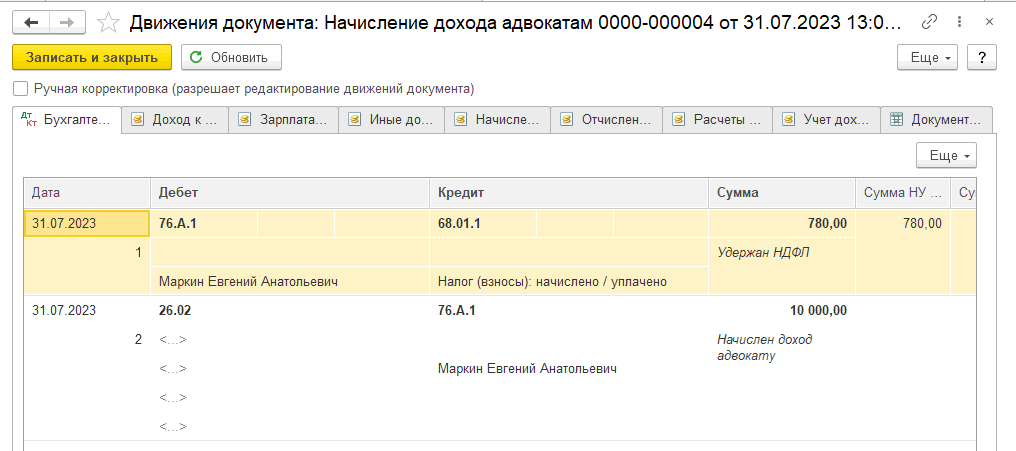Select the debit account 26.02 cell

tap(175, 310)
